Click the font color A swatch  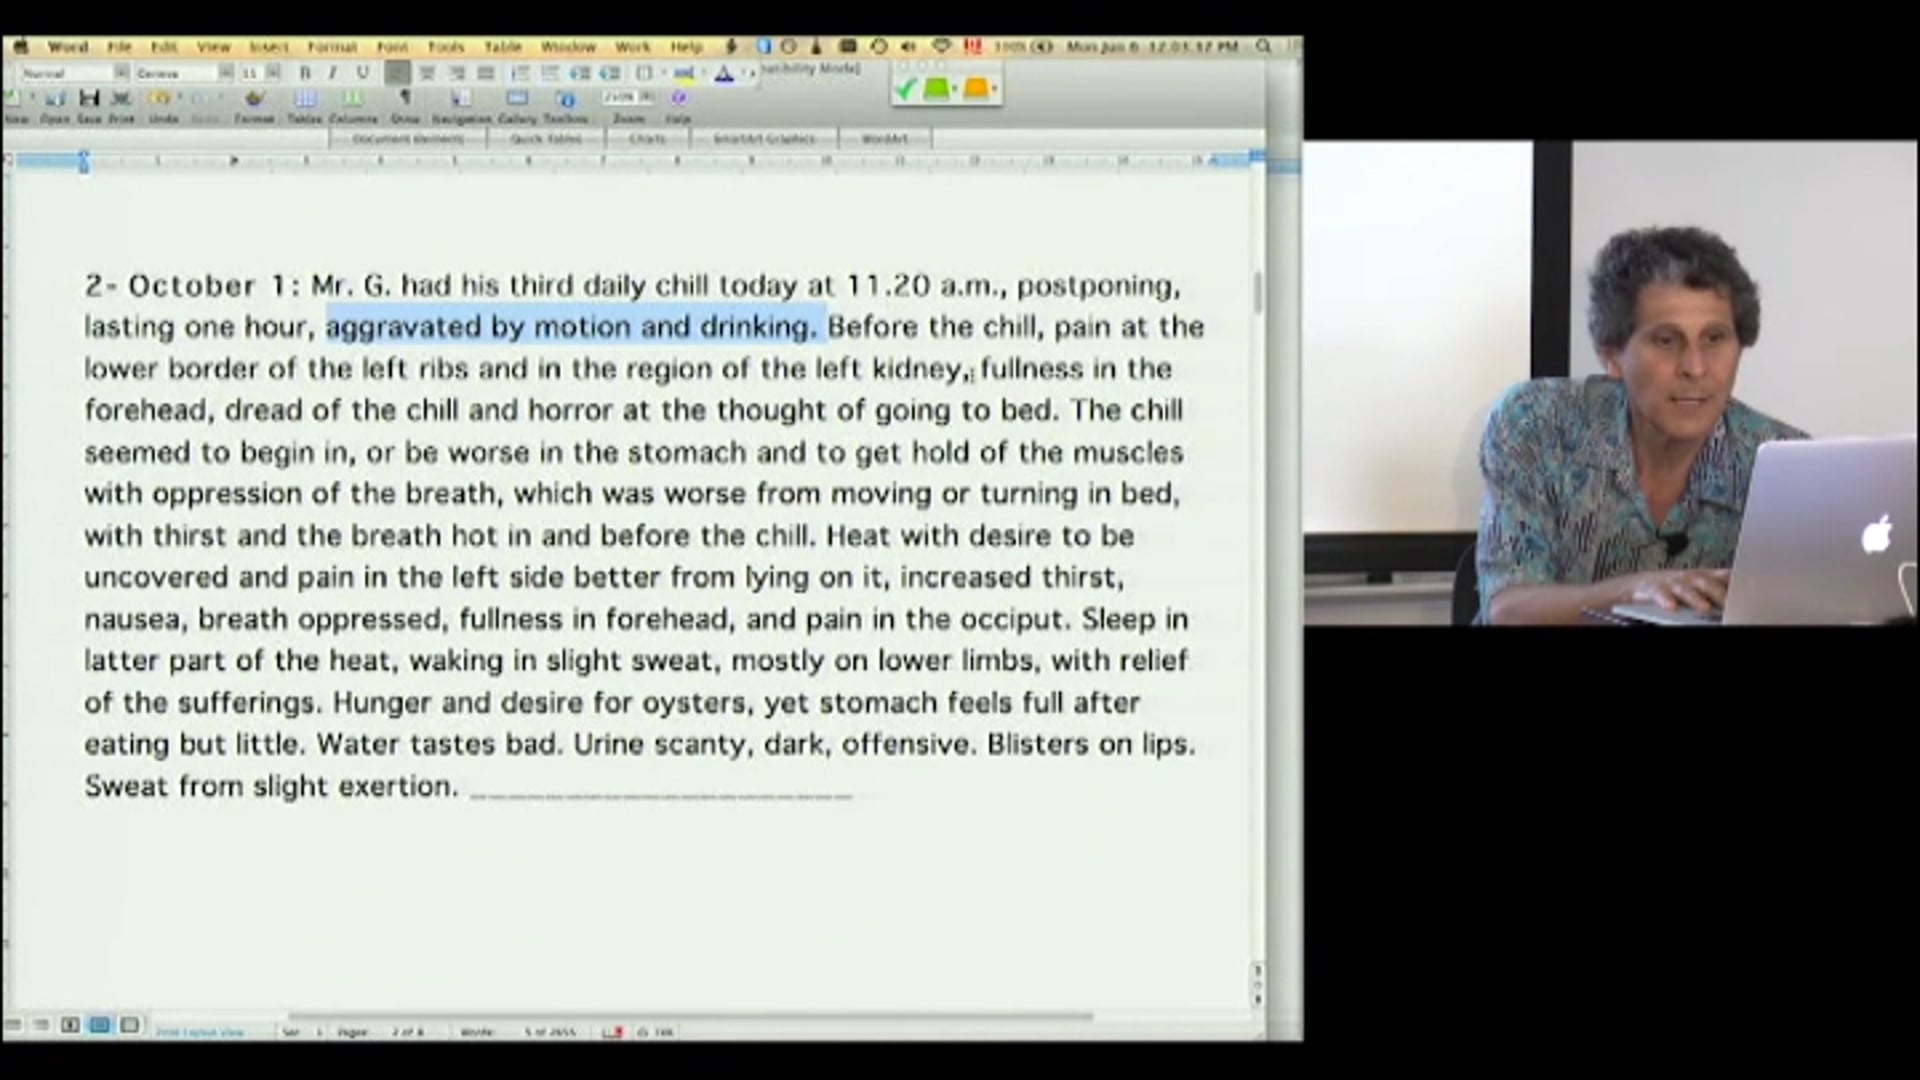click(x=724, y=73)
